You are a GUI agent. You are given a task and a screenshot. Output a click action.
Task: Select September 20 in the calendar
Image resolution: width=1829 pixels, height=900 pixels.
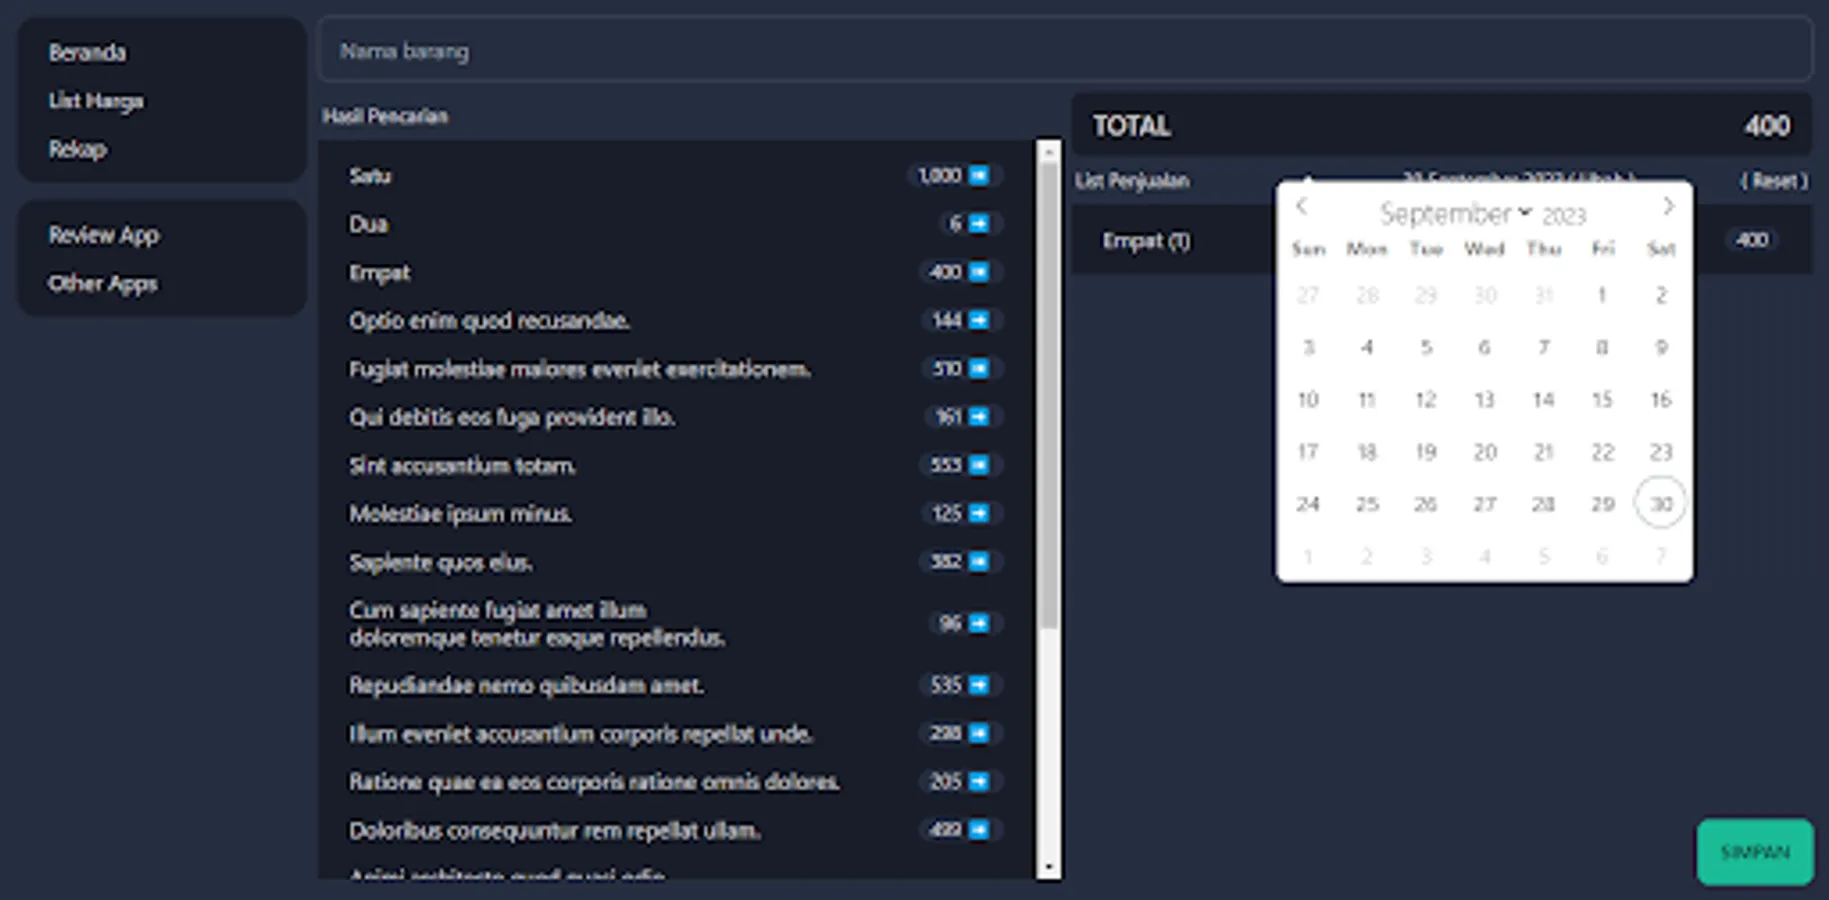point(1485,452)
